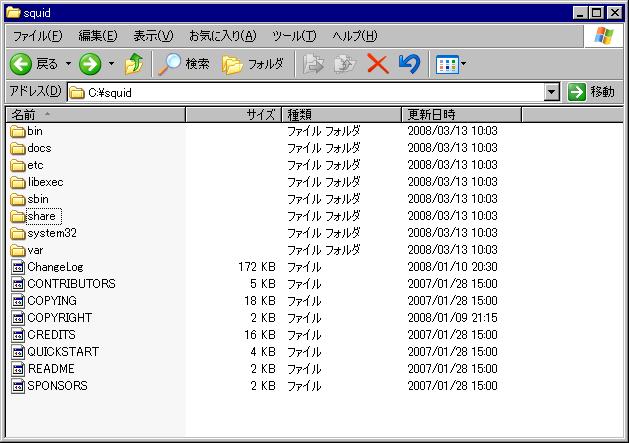
Task: Select the ChangeLog file icon
Action: coord(18,267)
